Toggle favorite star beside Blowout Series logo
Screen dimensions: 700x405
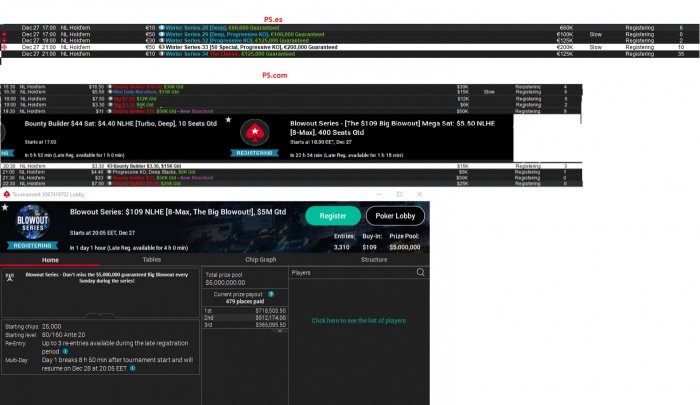tap(5, 207)
